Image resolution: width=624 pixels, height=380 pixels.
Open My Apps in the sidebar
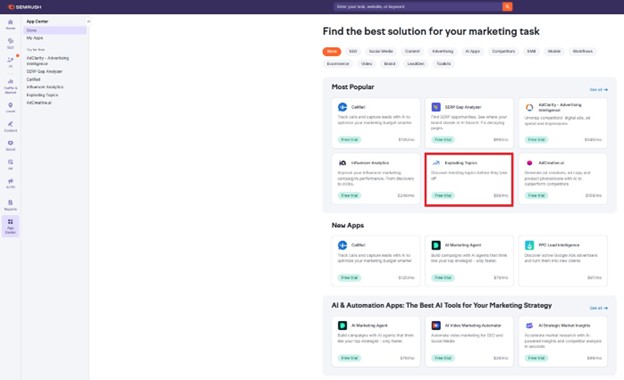point(35,38)
